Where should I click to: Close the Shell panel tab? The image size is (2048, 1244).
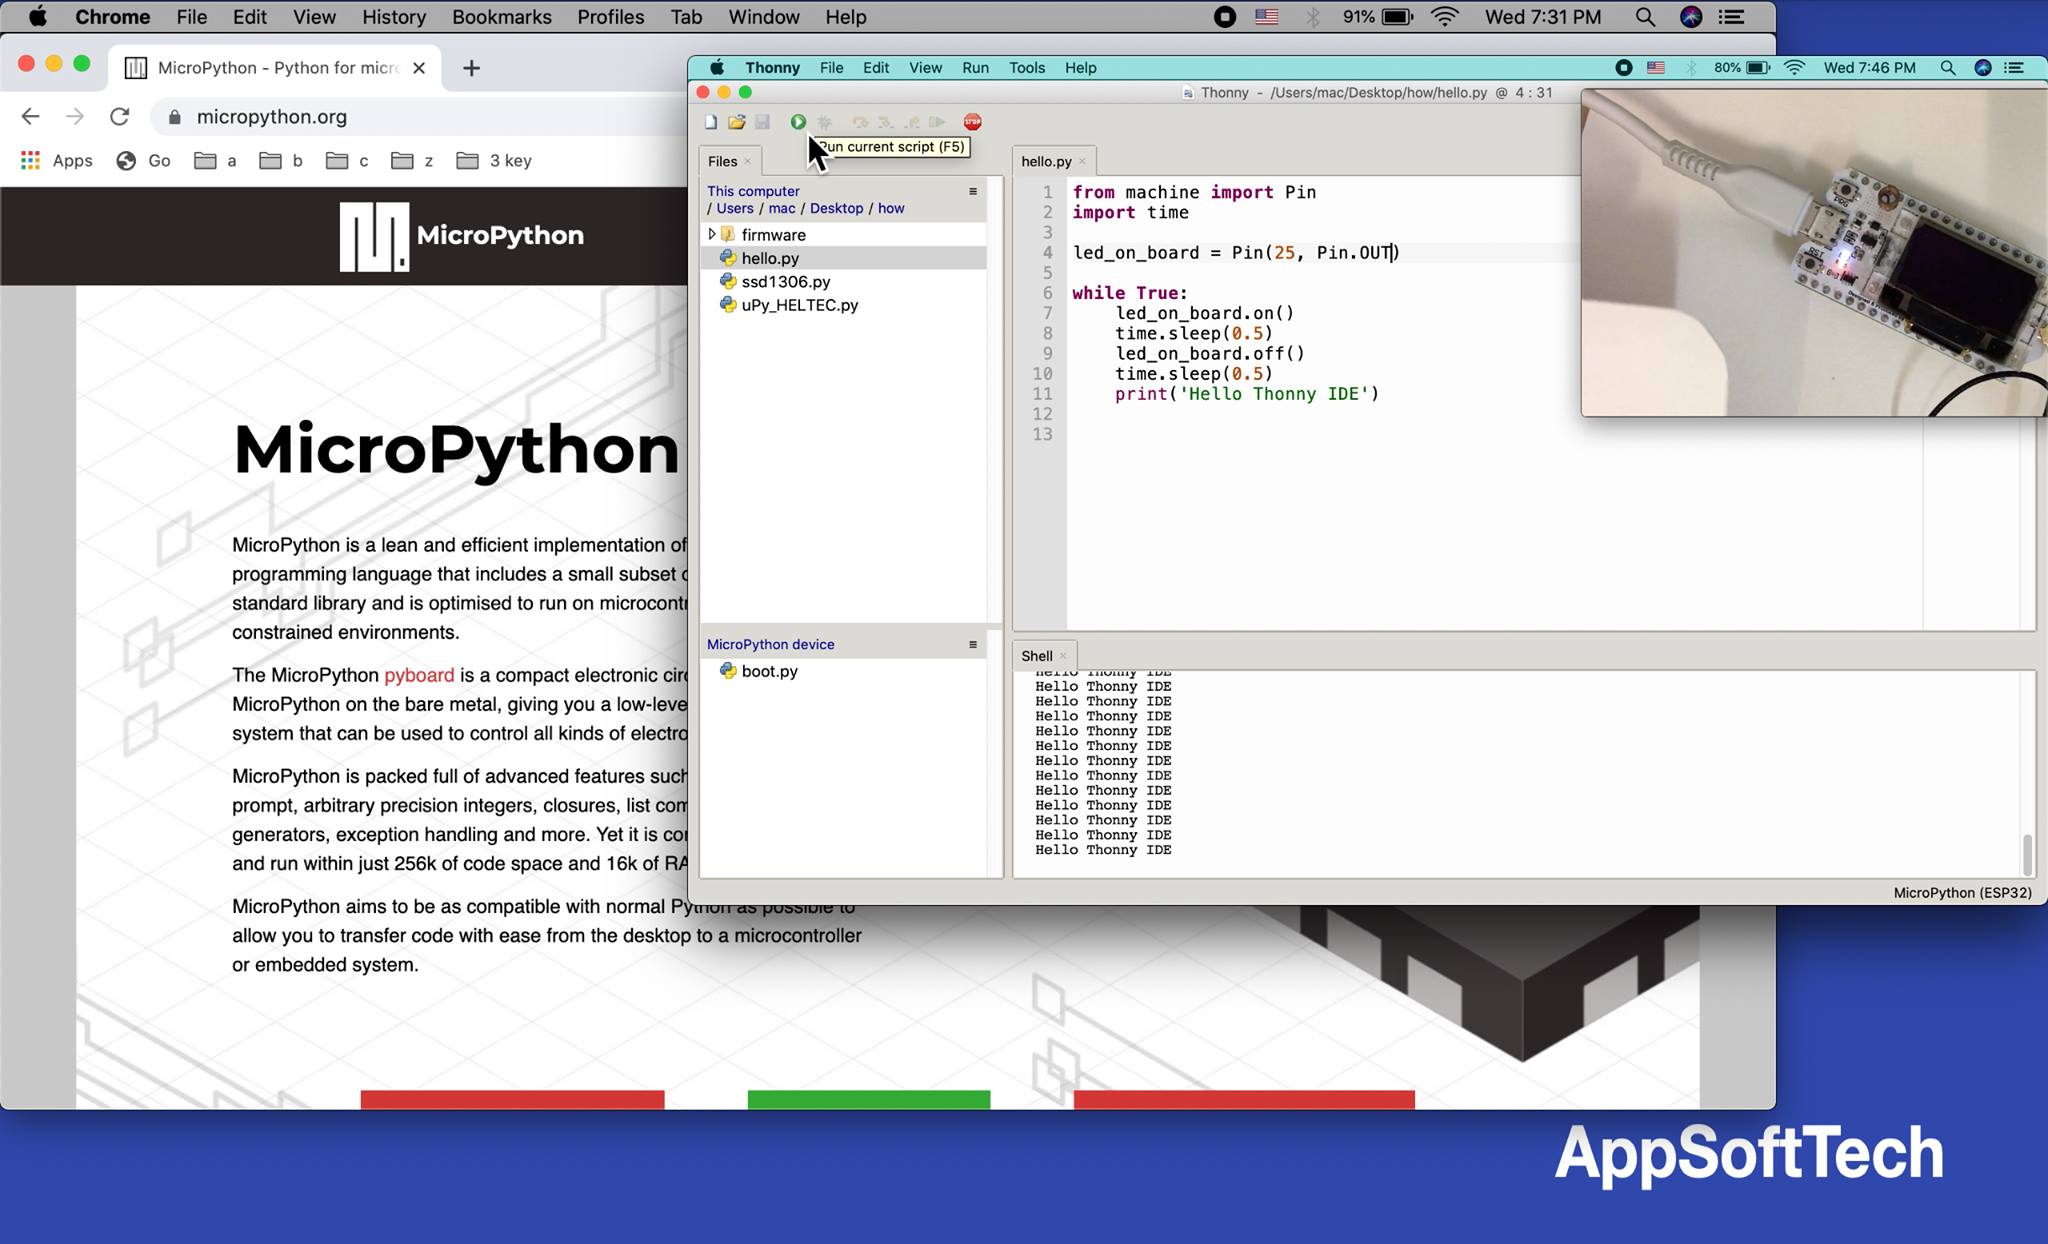click(x=1063, y=656)
